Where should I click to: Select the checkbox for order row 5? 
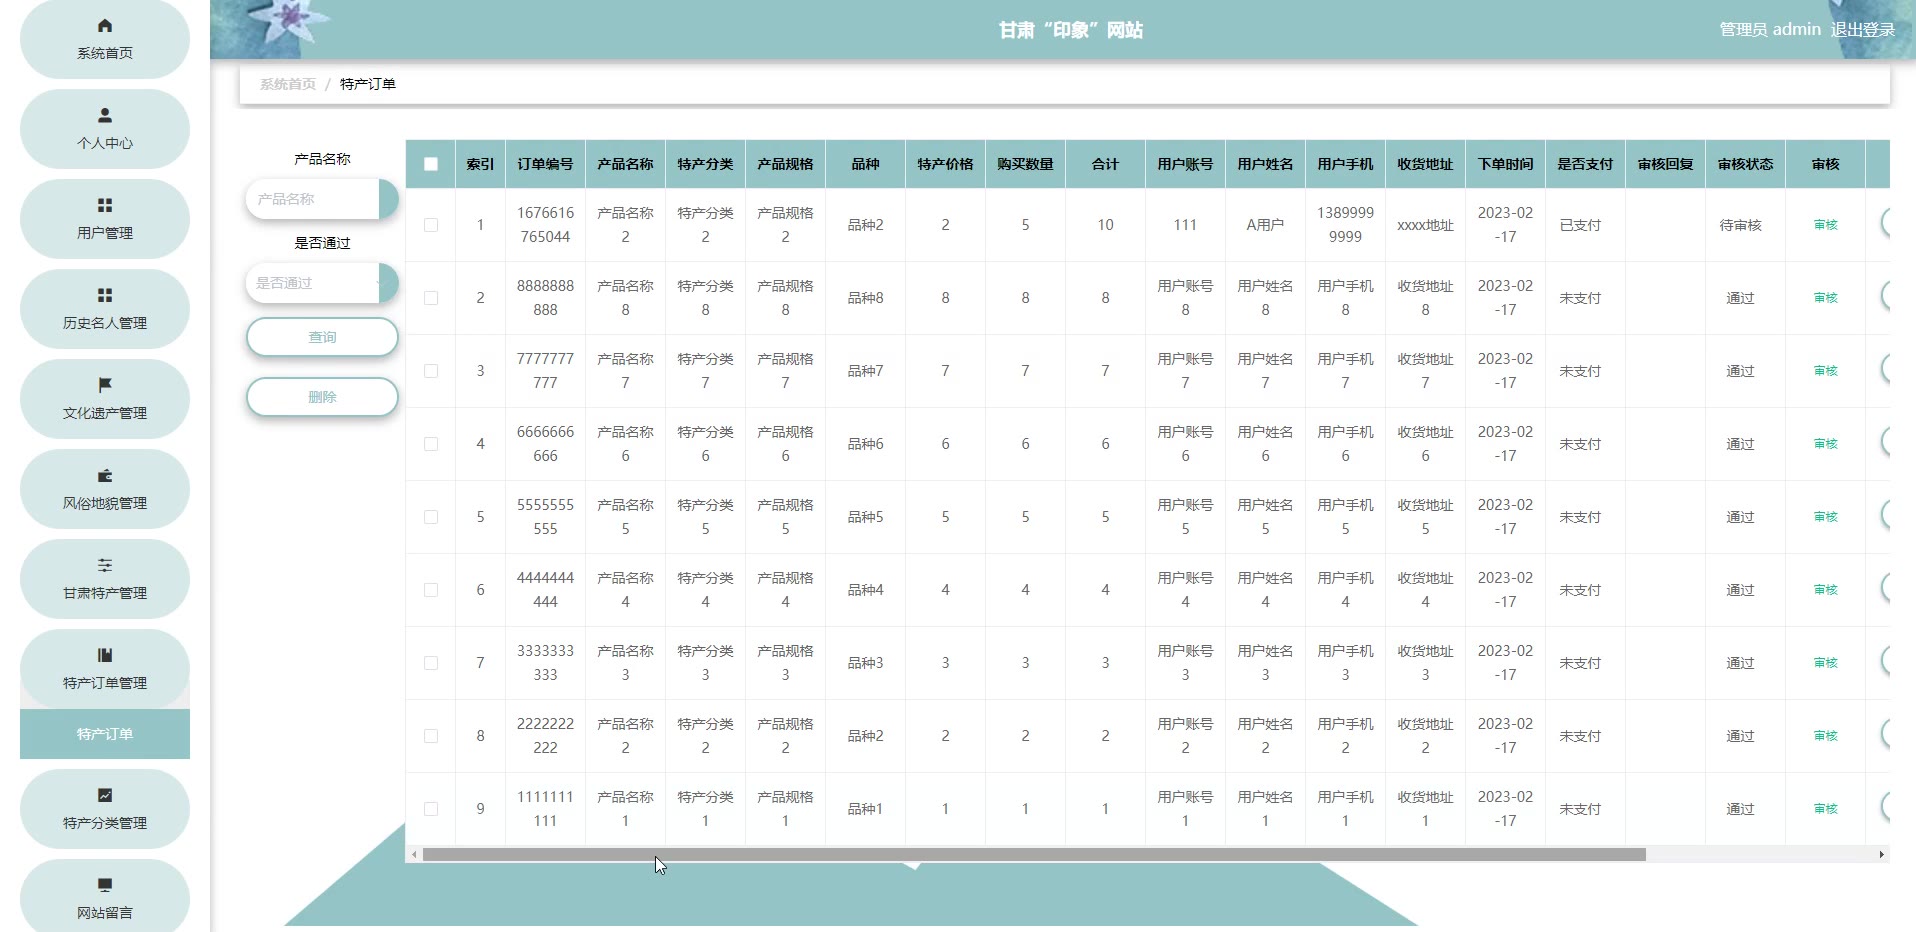431,517
